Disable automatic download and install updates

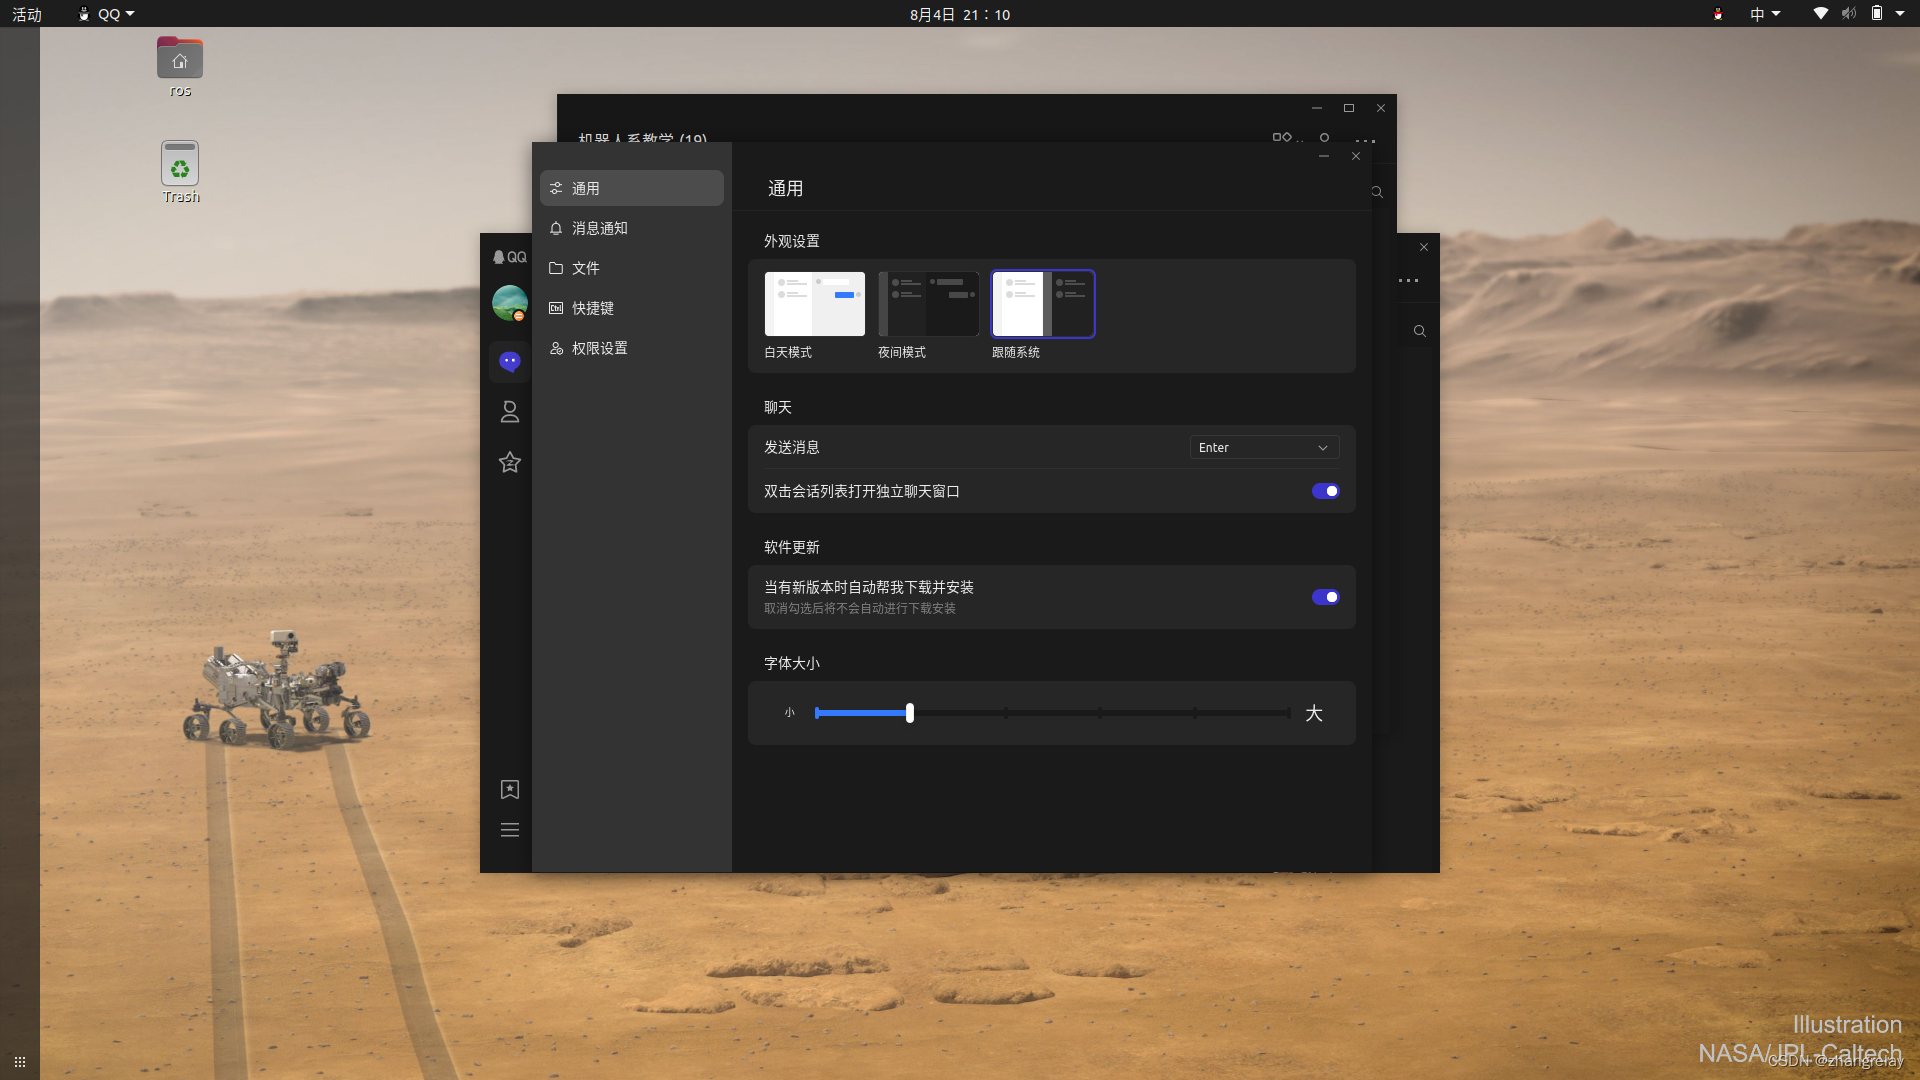click(1325, 597)
